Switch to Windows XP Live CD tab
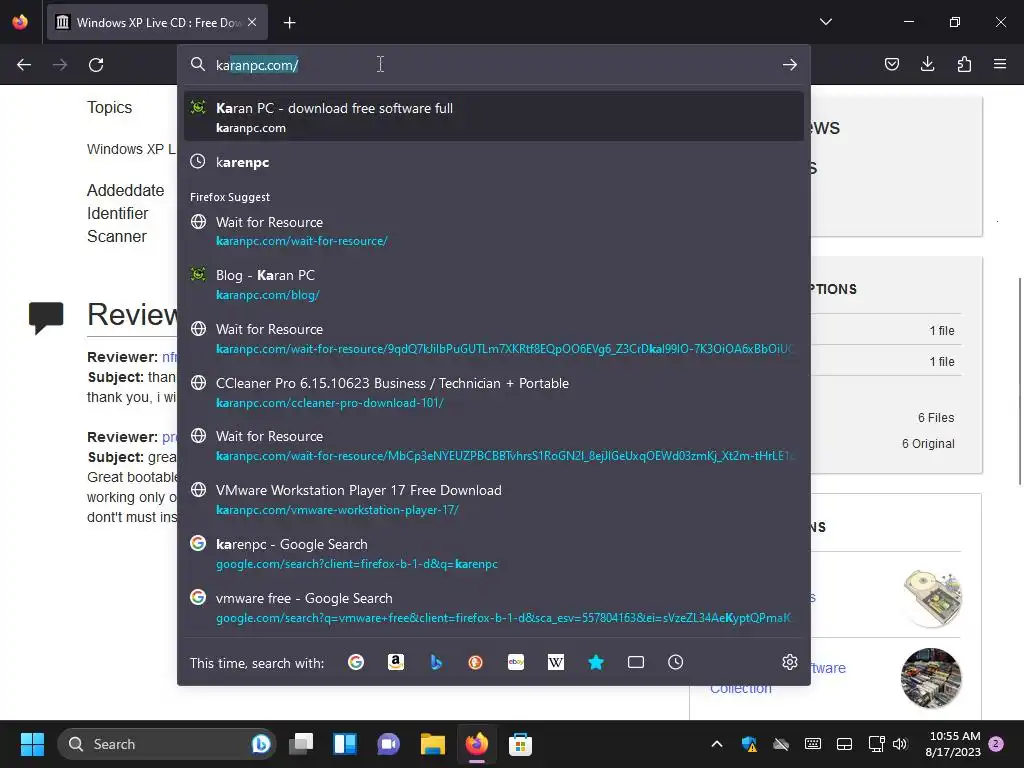Image resolution: width=1024 pixels, height=768 pixels. point(155,22)
